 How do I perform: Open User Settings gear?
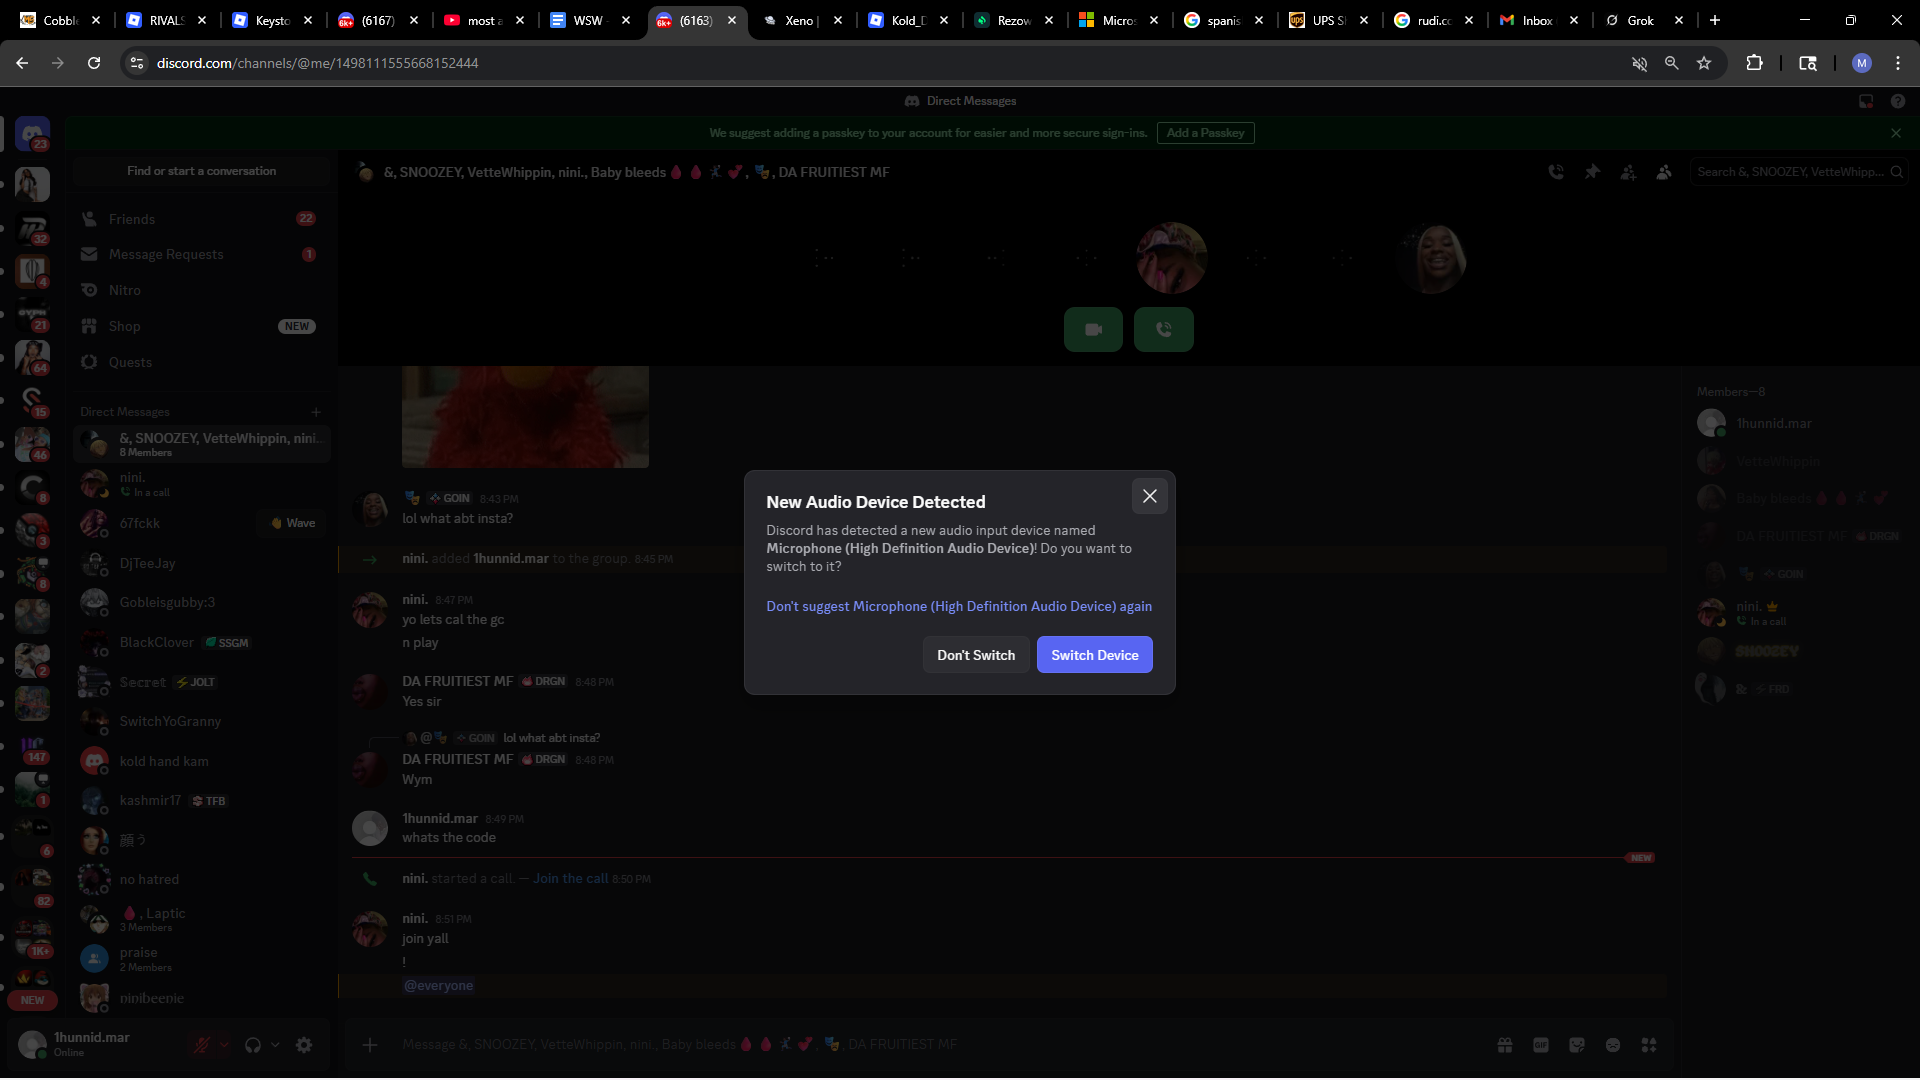point(304,1045)
